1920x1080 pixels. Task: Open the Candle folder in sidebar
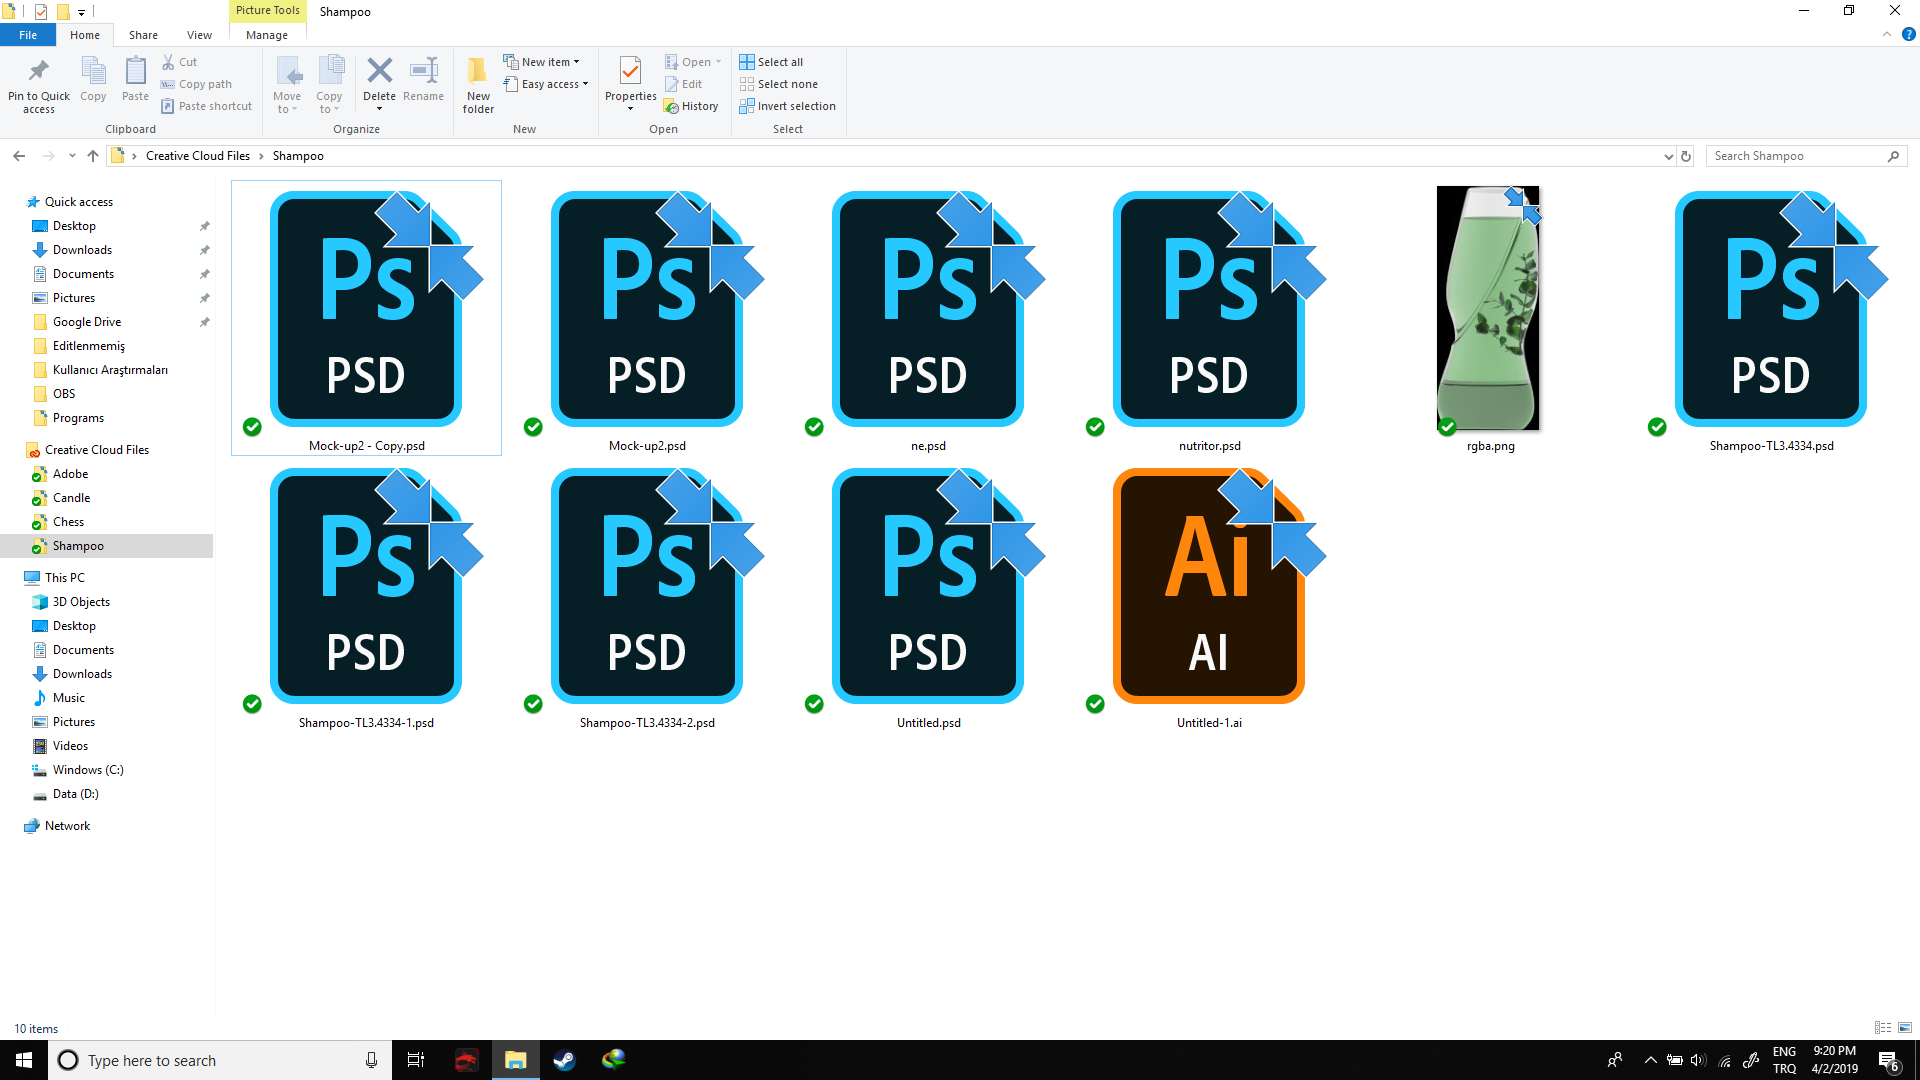point(71,498)
